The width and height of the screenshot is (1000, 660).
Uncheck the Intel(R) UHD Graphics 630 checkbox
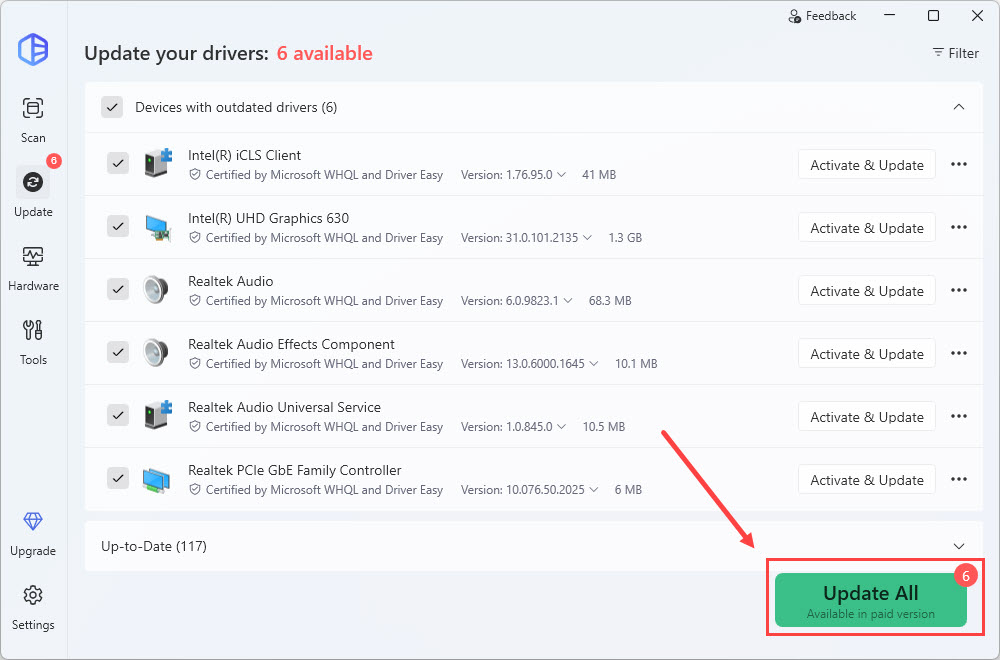pos(118,227)
